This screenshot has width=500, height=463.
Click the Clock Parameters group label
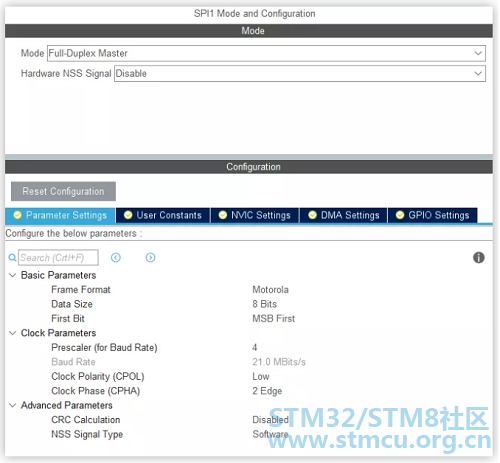[x=58, y=333]
